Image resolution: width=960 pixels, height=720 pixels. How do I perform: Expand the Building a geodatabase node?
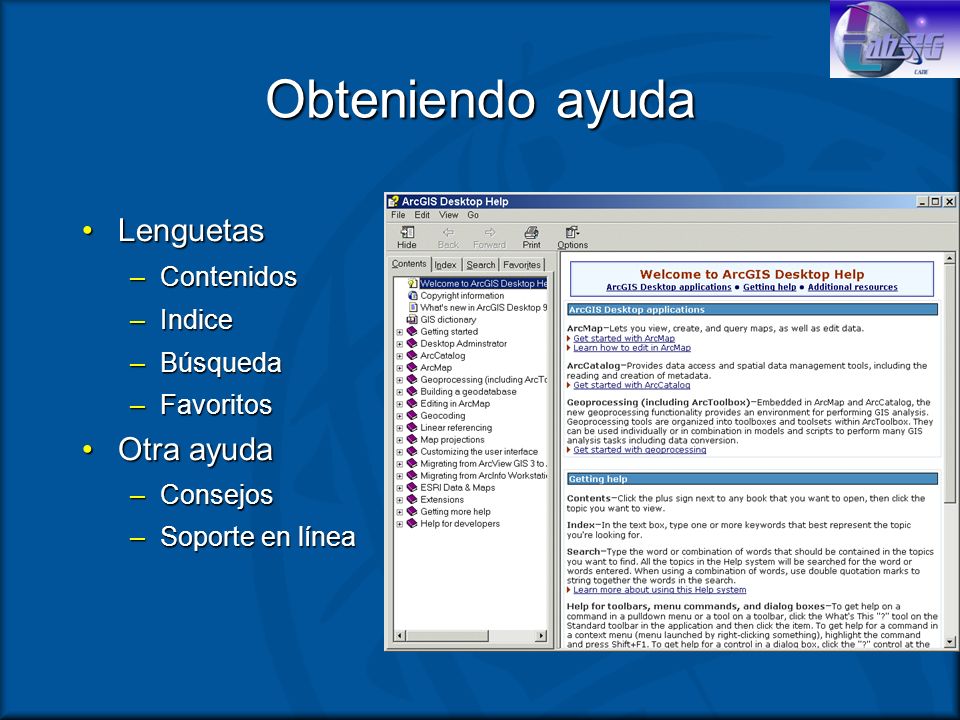pos(399,392)
